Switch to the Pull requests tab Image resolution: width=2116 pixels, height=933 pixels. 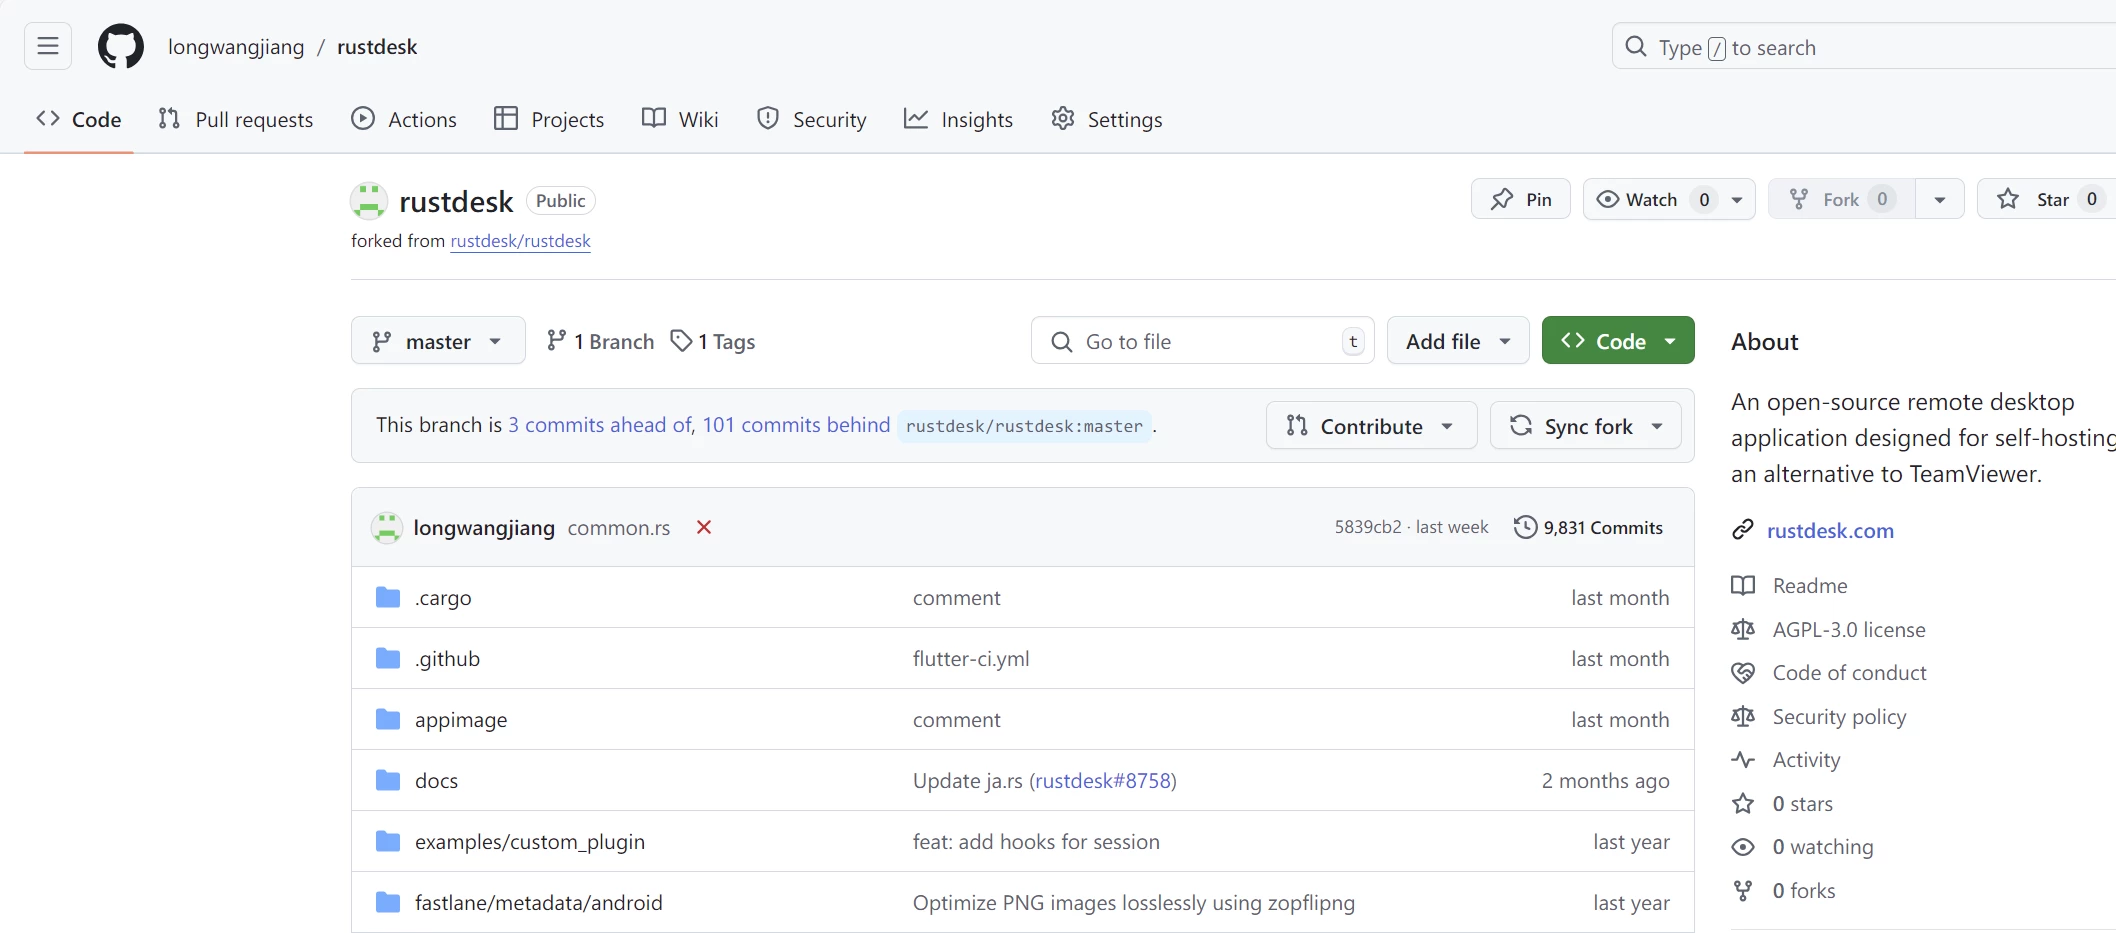(236, 119)
